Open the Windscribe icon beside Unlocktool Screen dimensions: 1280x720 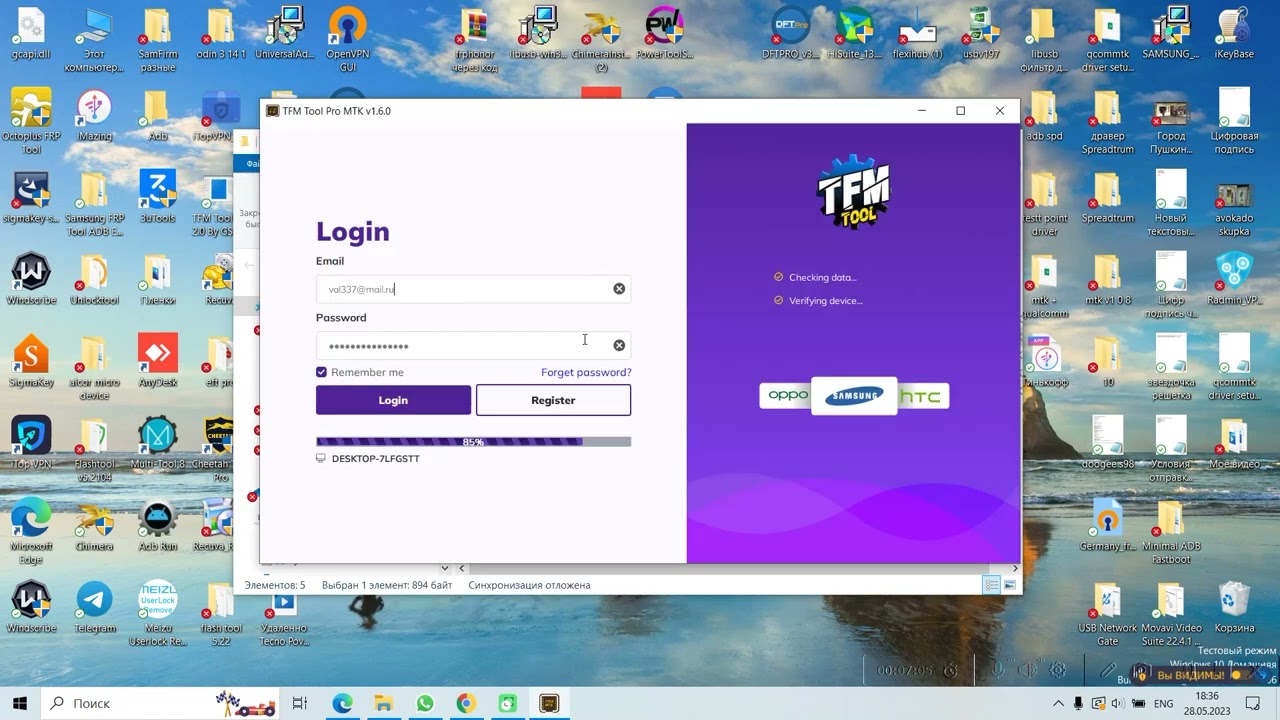[x=31, y=279]
